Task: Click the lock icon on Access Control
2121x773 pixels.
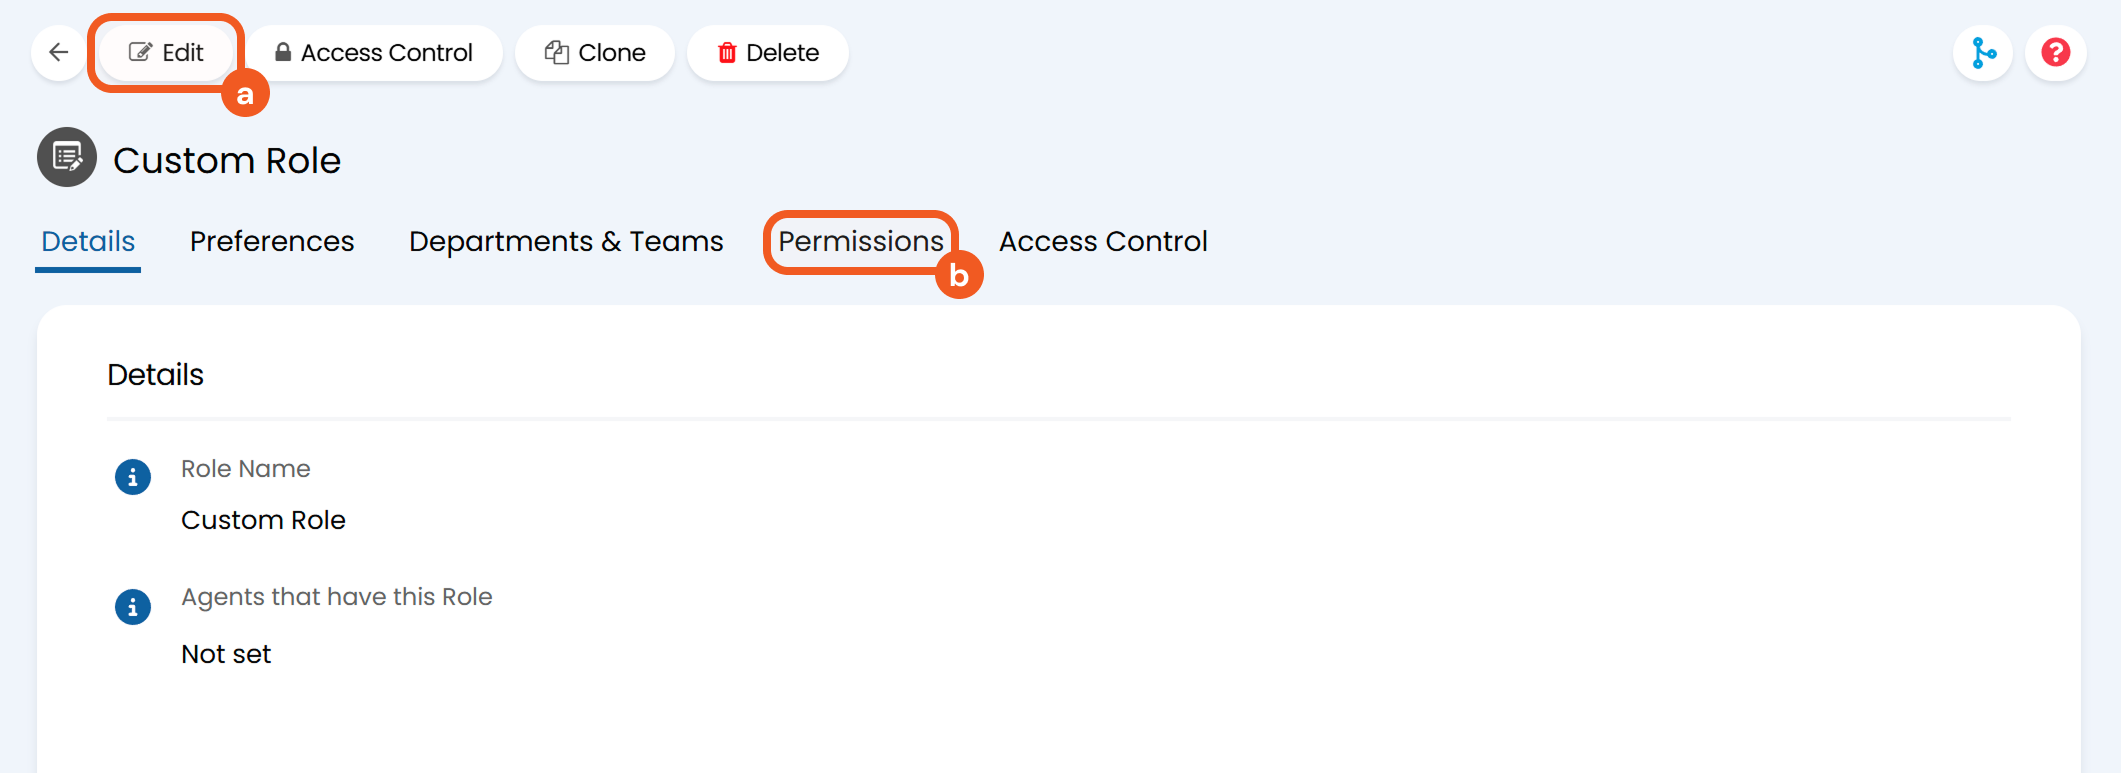Action: tap(283, 52)
